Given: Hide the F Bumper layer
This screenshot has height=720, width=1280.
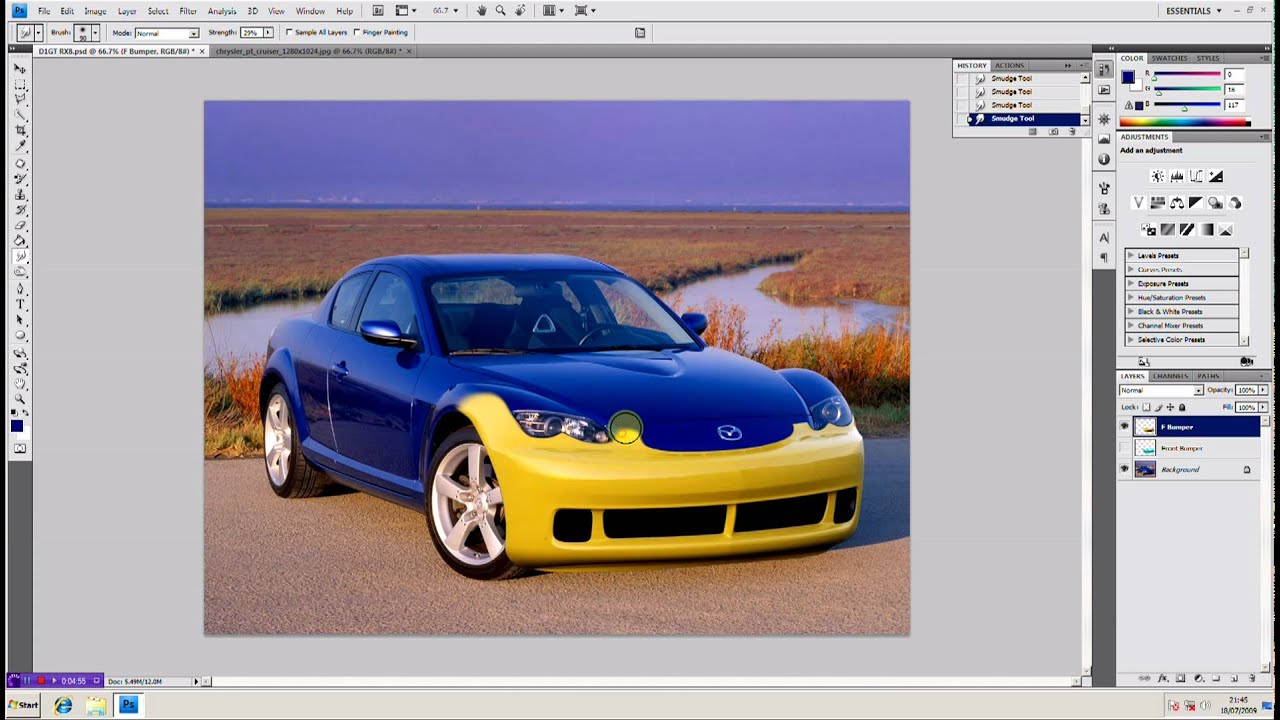Looking at the screenshot, I should (1124, 427).
